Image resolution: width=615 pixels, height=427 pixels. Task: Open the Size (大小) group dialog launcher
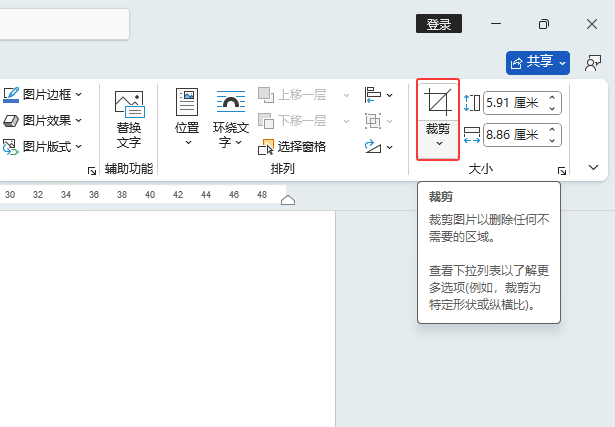coord(562,171)
